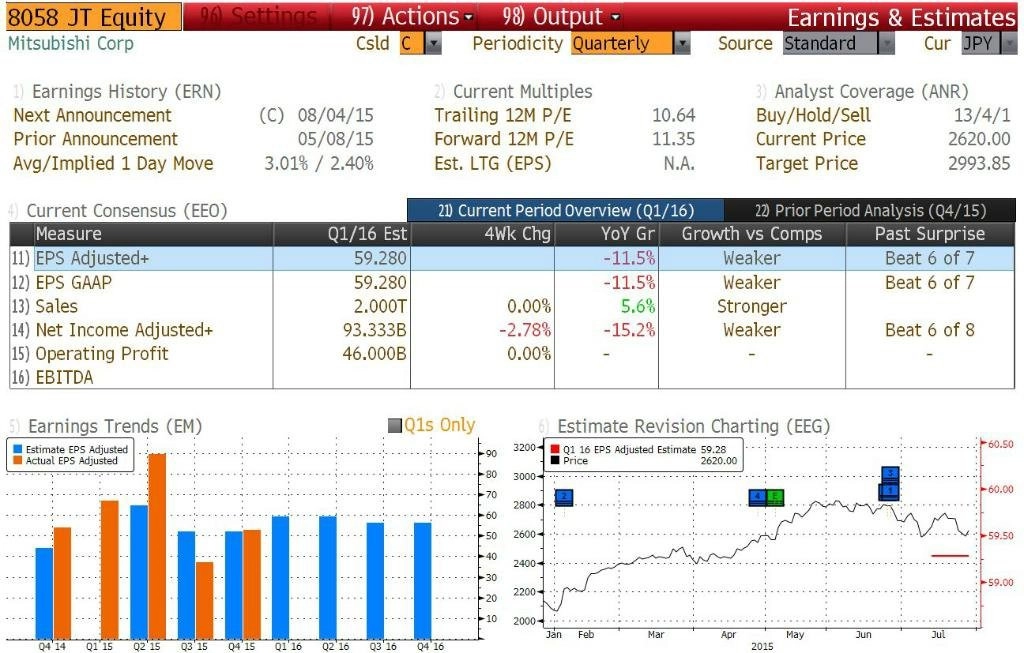Click the green marker icon near May
Viewport: 1024px width, 653px height.
point(775,498)
